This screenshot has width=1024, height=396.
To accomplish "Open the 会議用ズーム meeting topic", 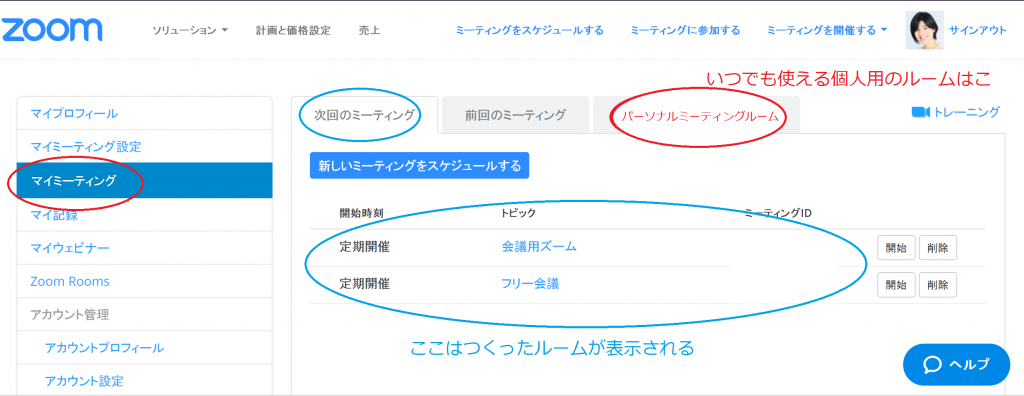I will click(x=539, y=246).
